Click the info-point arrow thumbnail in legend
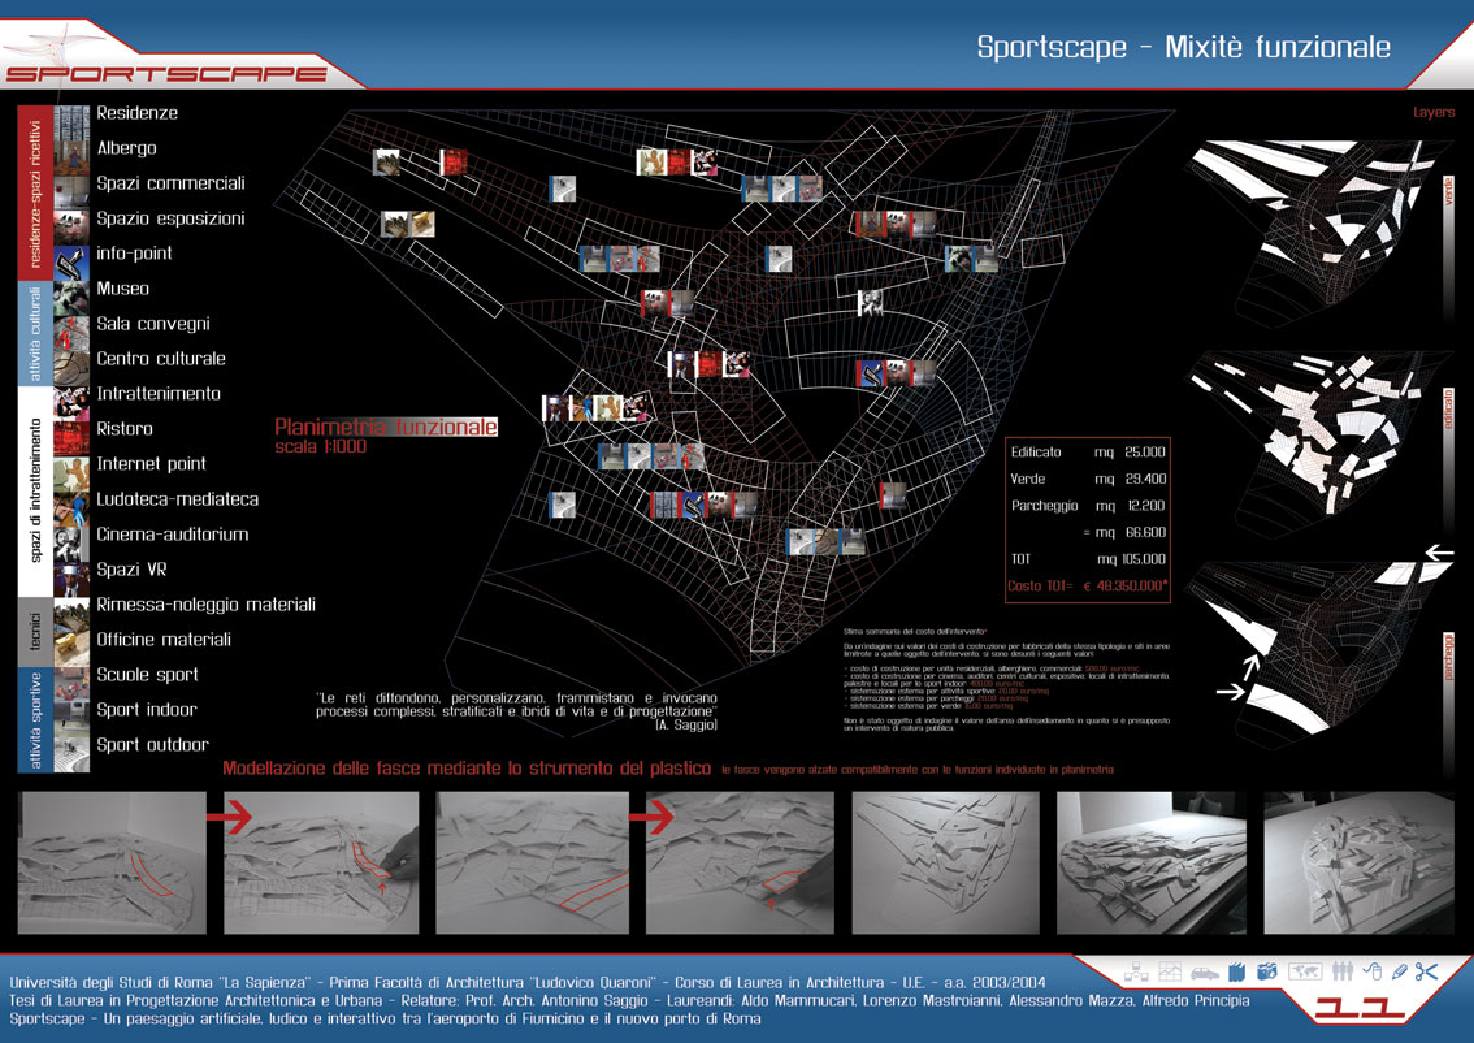Screen dimensions: 1474x1043 click(71, 255)
